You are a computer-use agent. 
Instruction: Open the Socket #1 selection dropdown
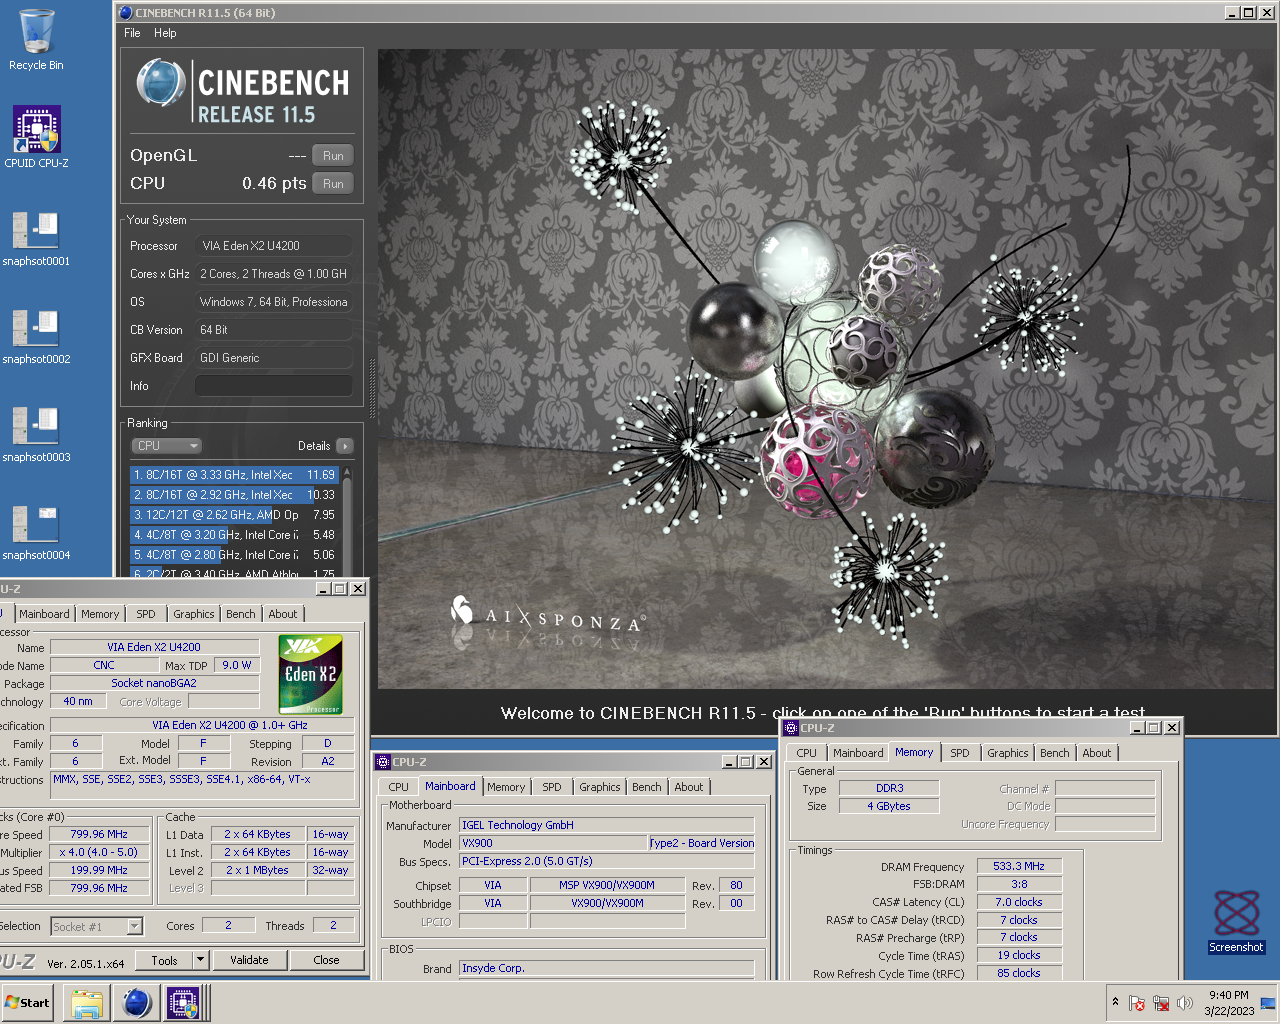point(97,927)
